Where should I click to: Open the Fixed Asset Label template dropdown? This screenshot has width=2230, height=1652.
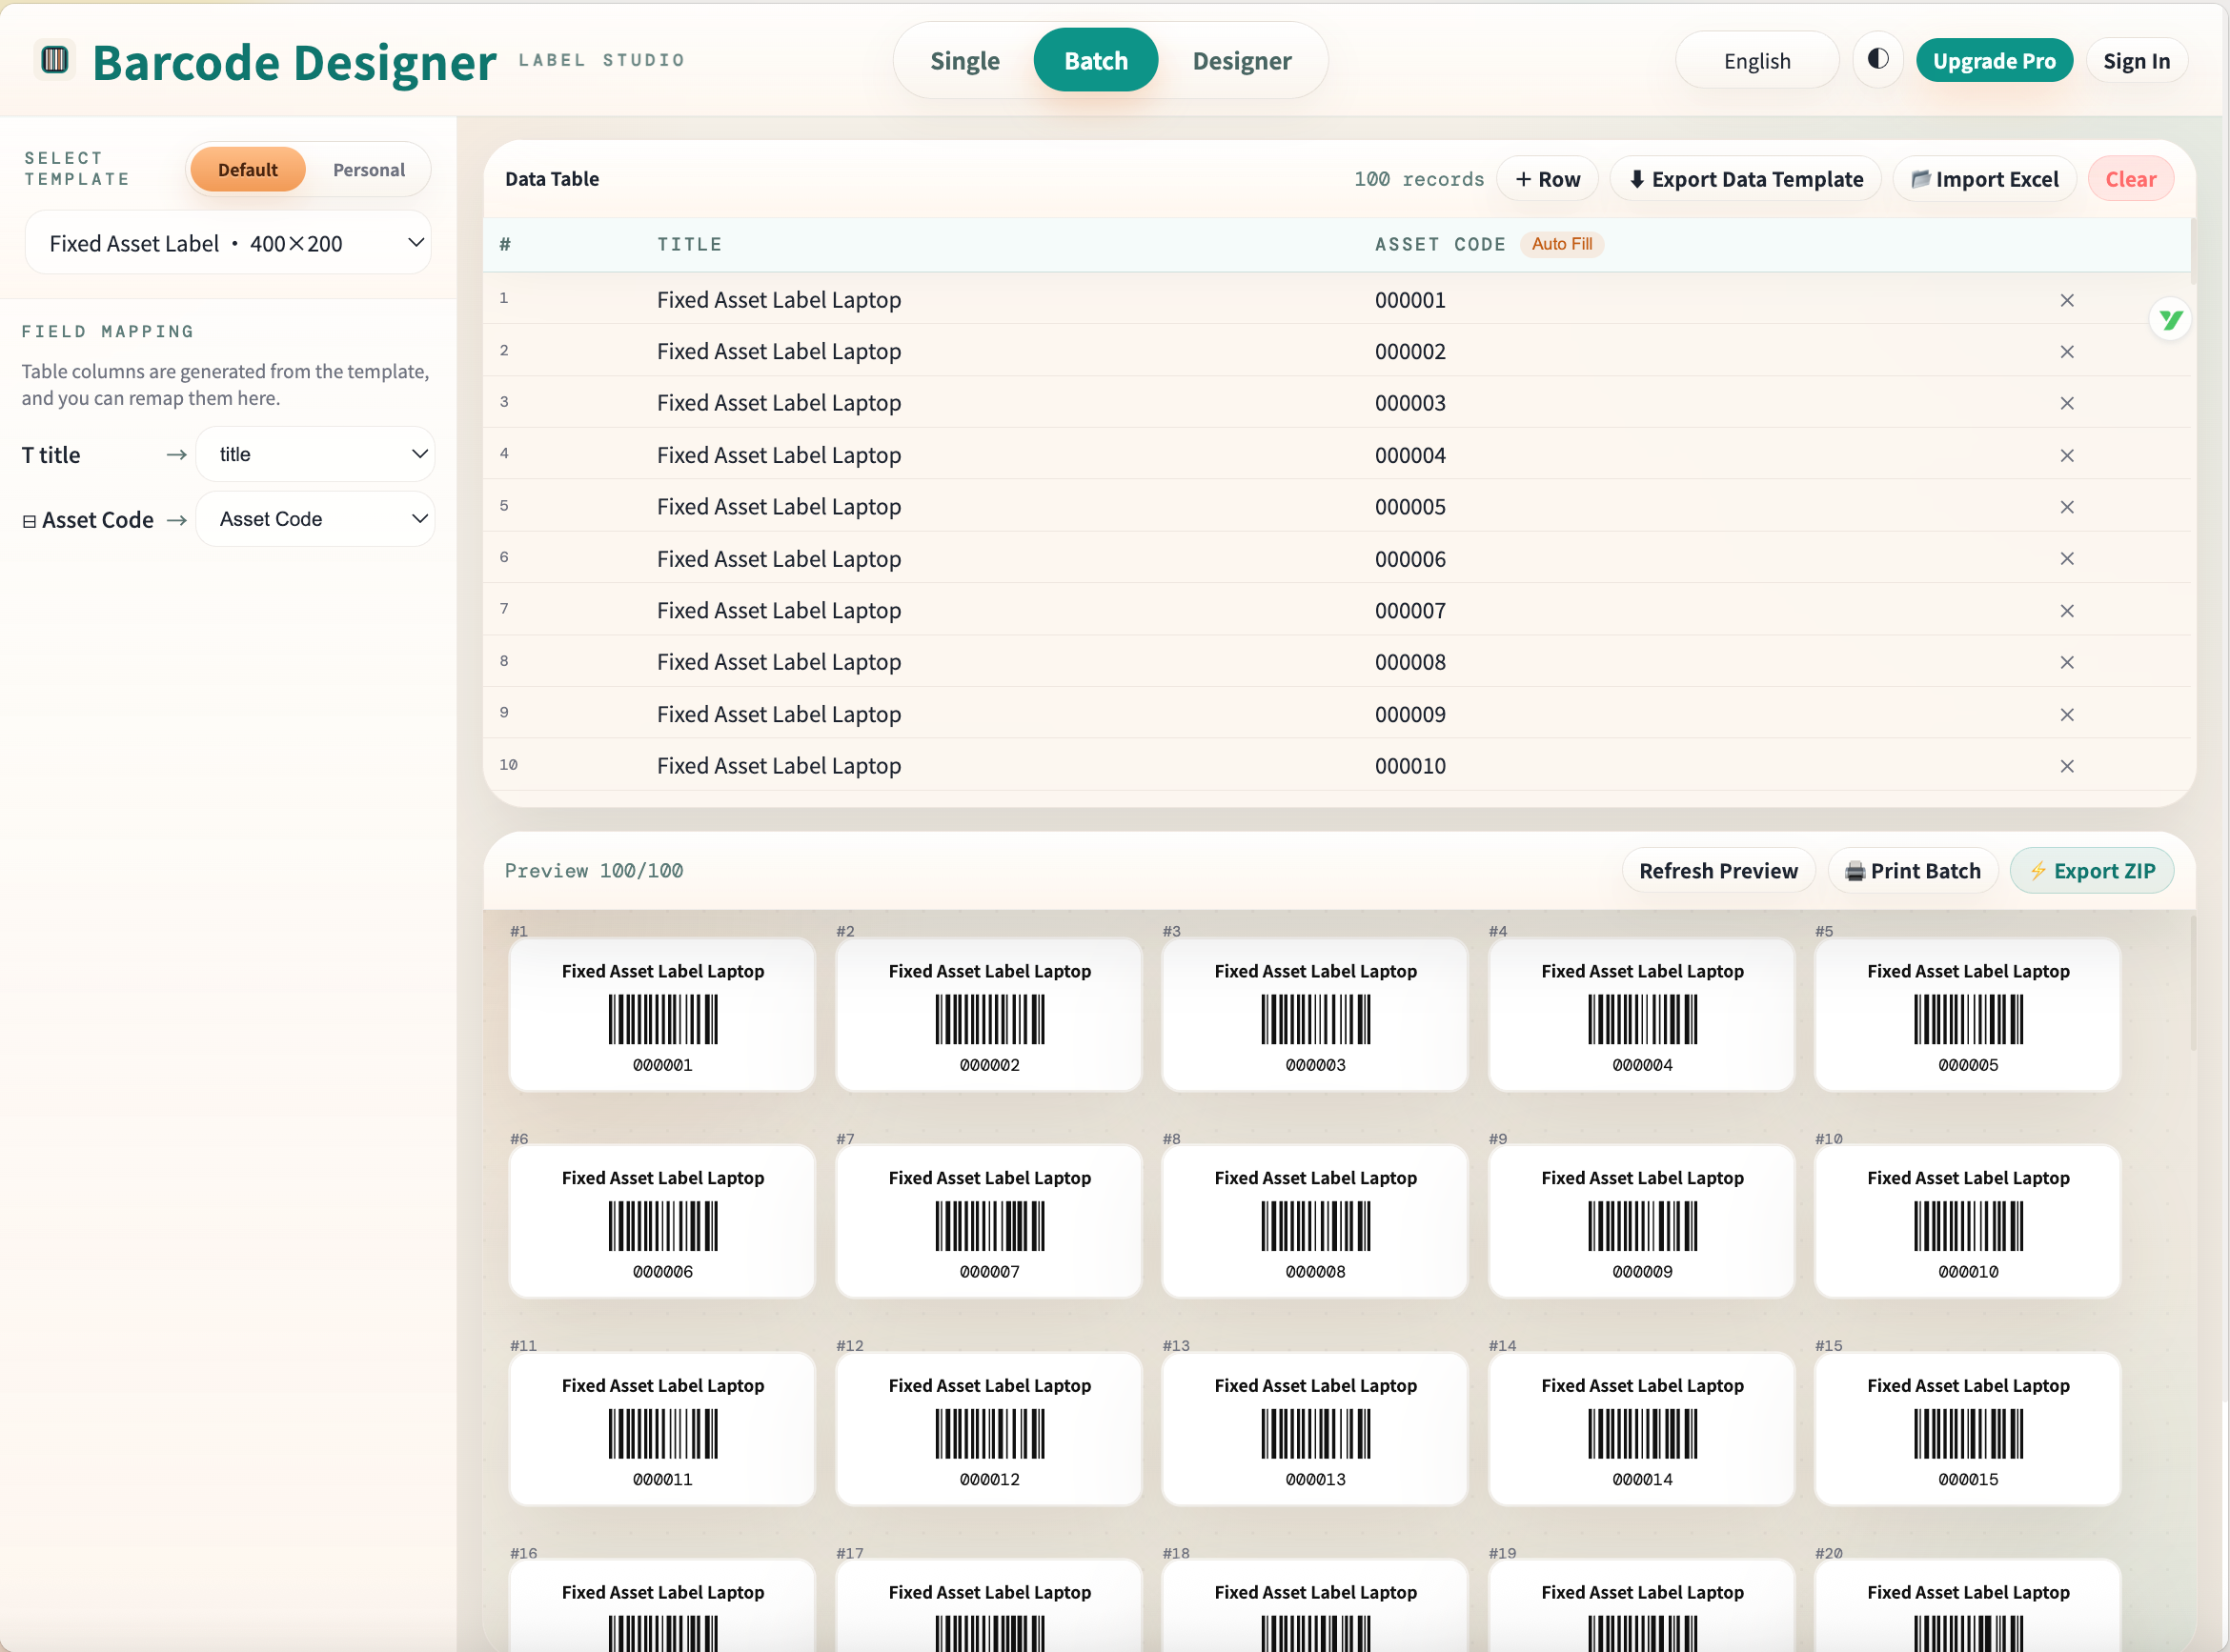228,242
